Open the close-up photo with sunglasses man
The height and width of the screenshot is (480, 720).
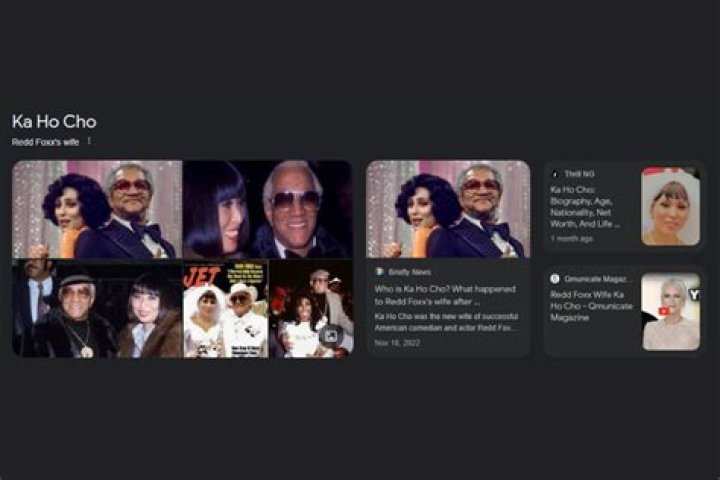click(x=268, y=209)
